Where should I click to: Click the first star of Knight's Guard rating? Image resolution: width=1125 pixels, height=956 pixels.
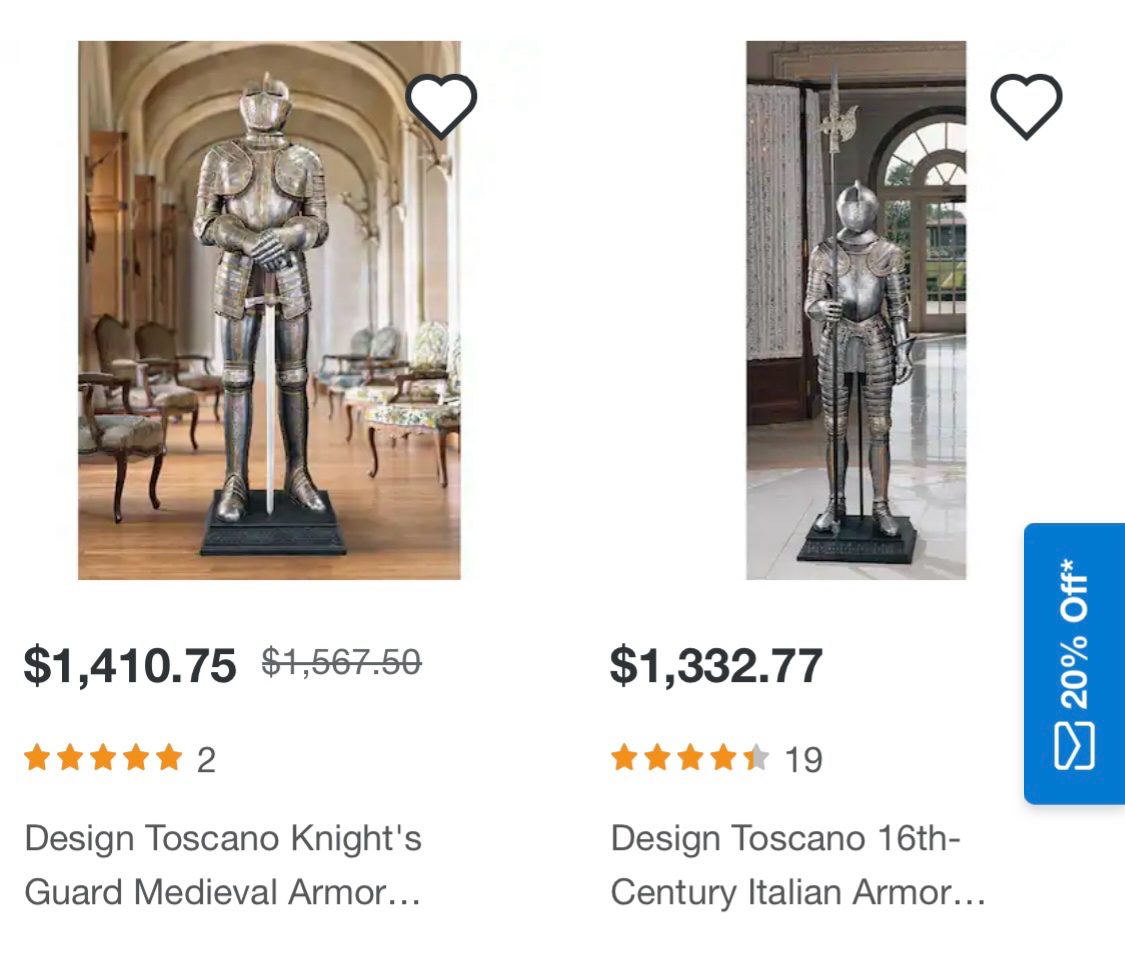point(38,758)
